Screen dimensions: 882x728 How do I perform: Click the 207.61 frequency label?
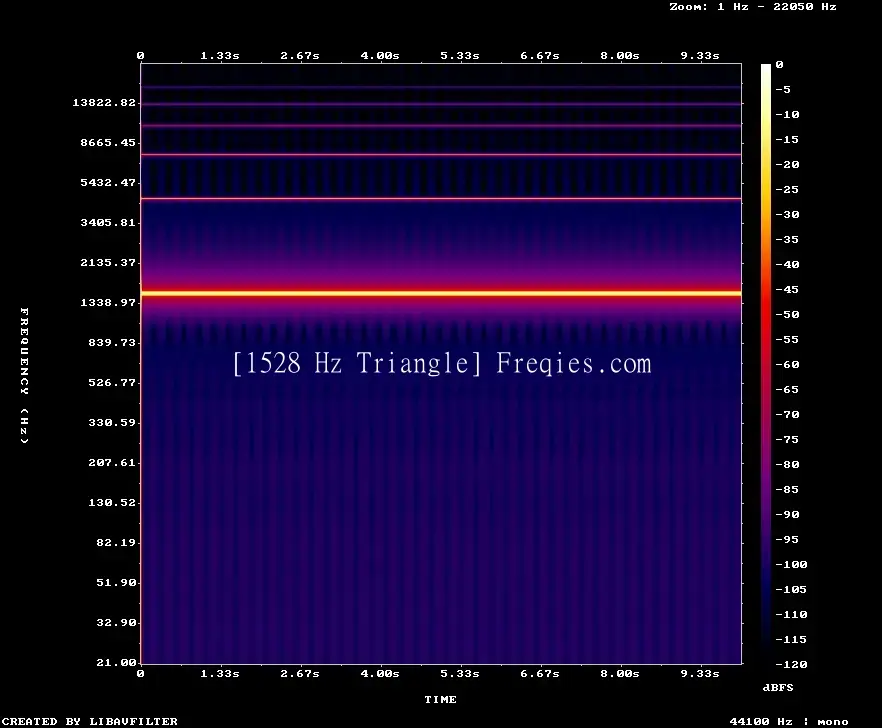click(112, 462)
